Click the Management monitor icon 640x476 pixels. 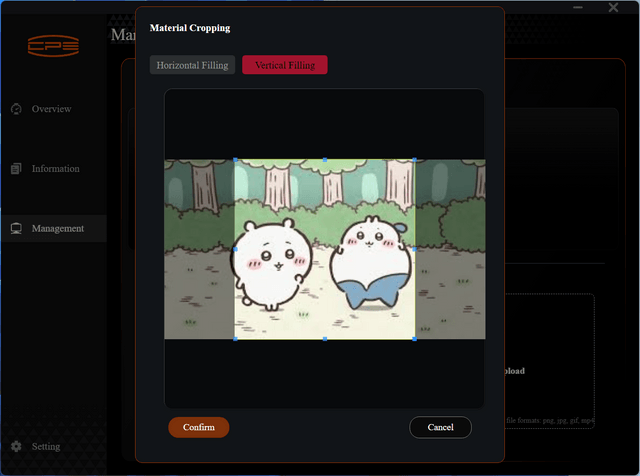coord(16,228)
